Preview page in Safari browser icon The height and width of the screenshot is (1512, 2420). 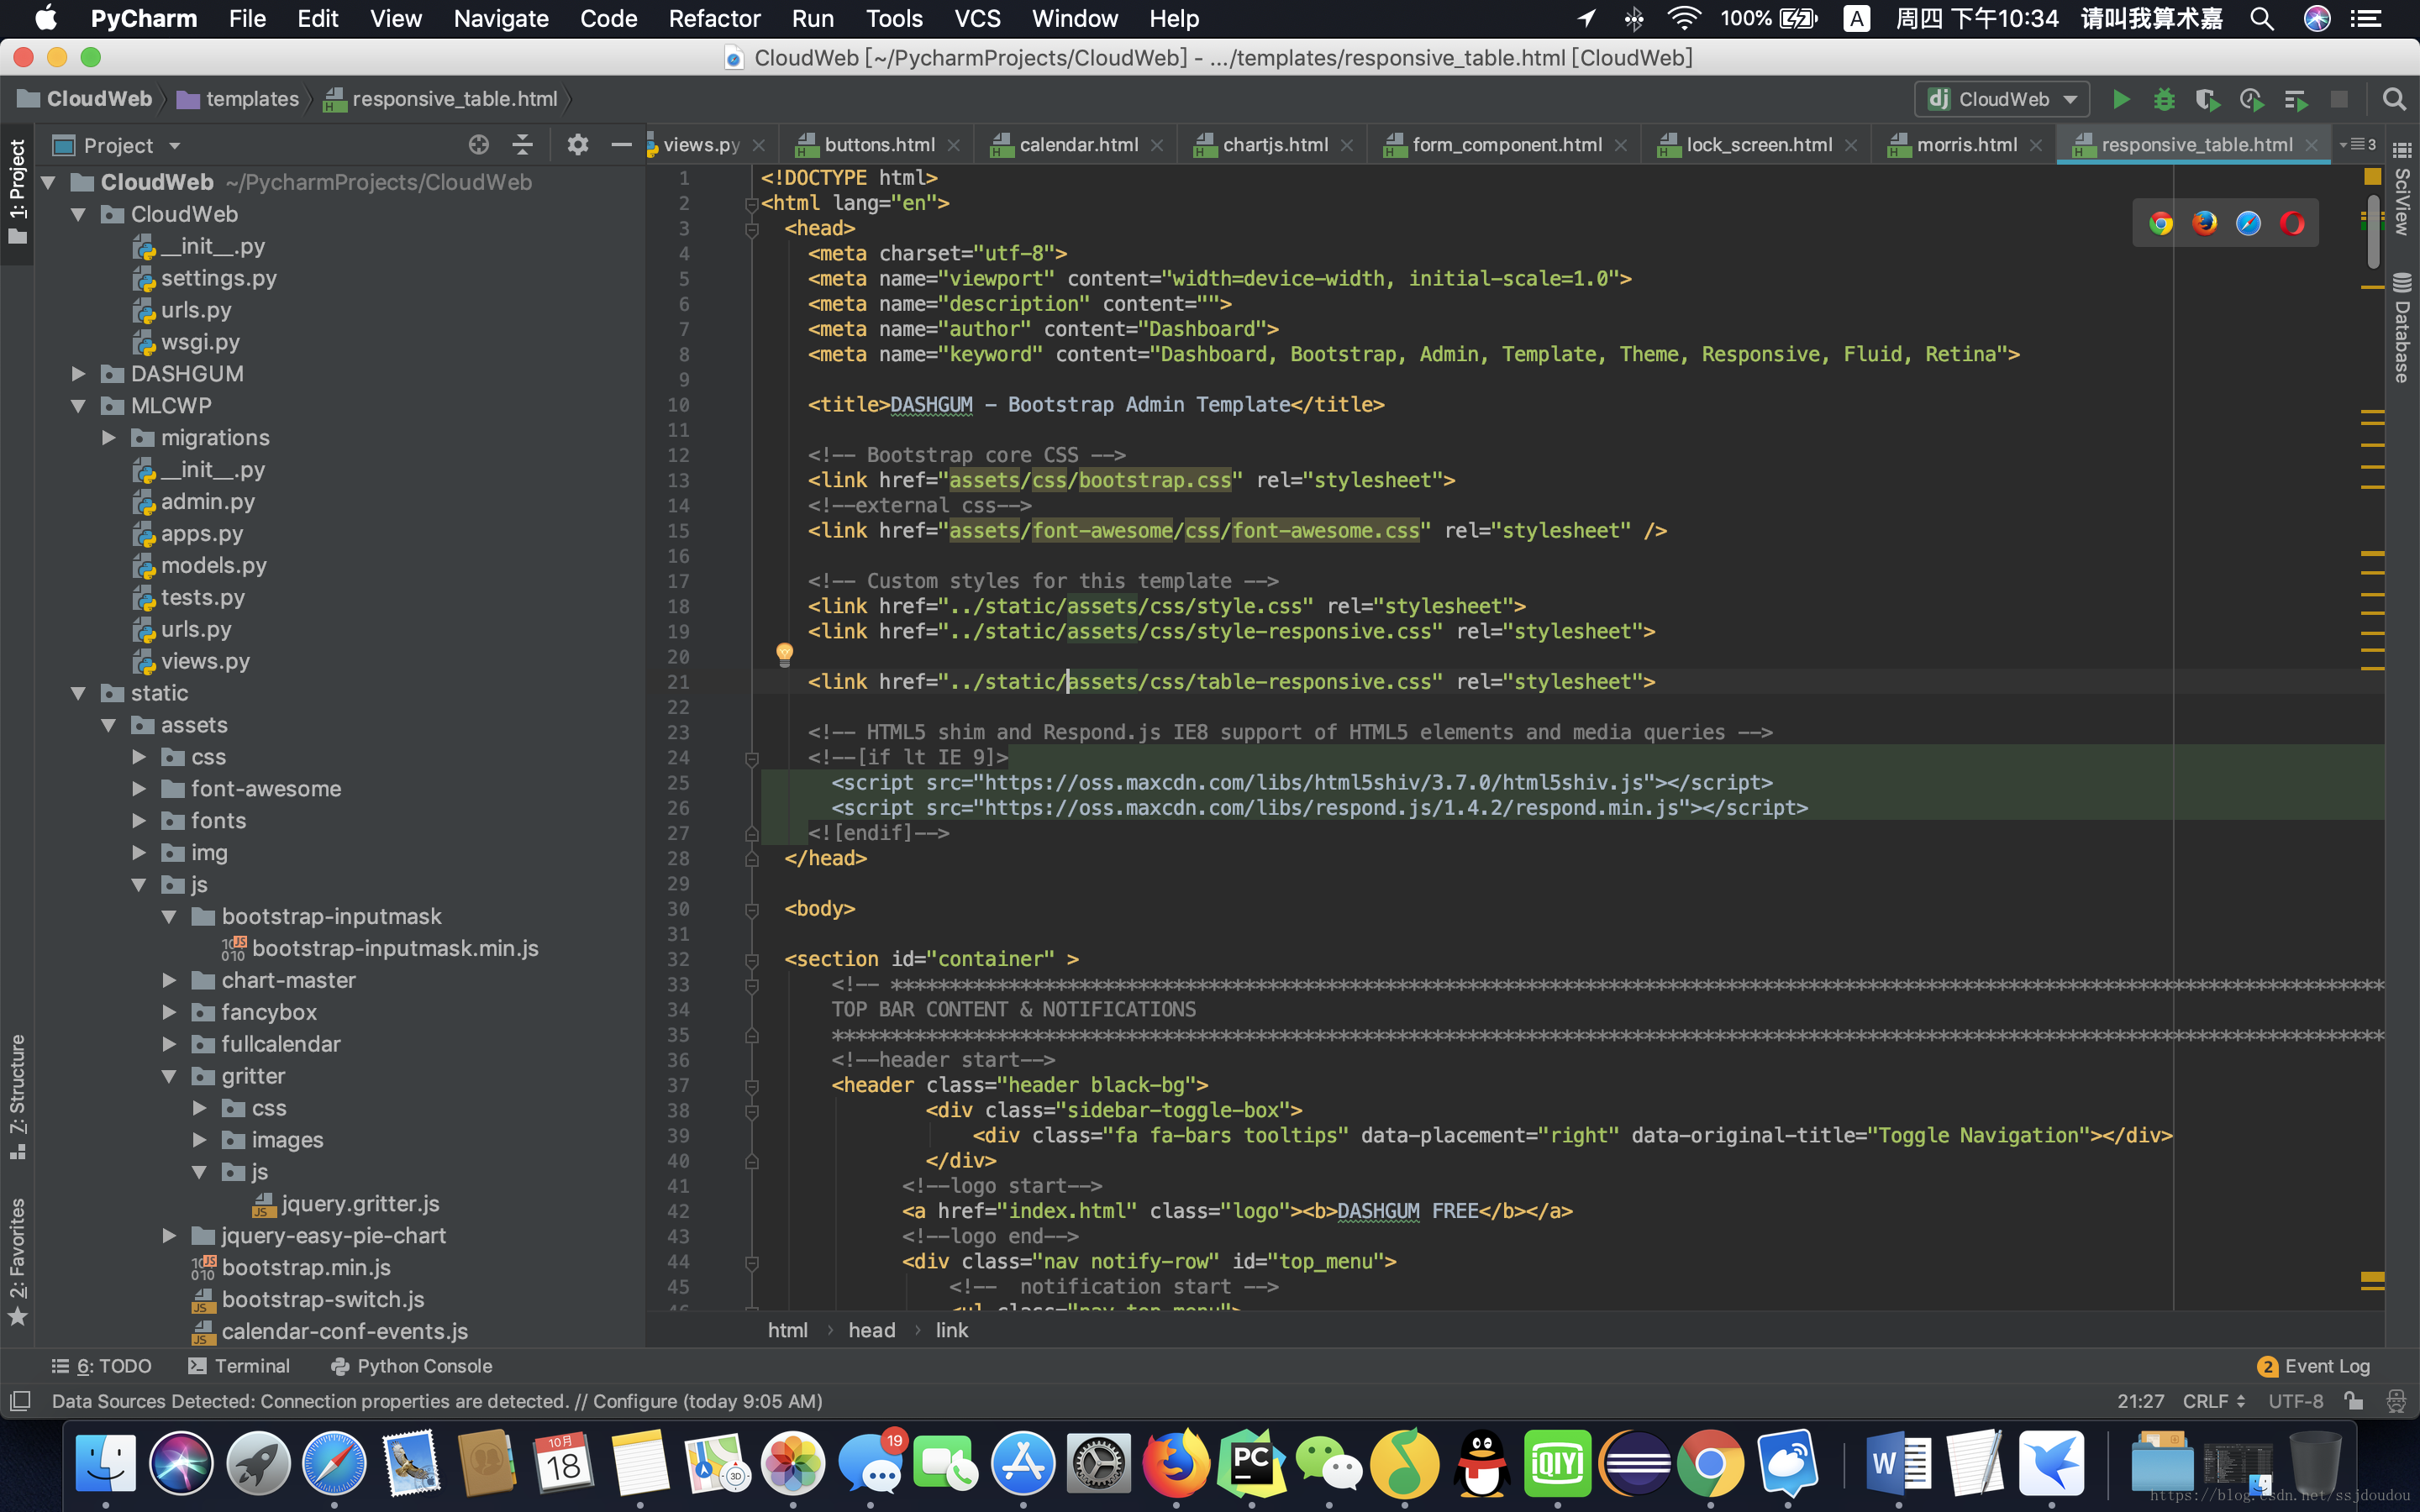coord(2248,223)
